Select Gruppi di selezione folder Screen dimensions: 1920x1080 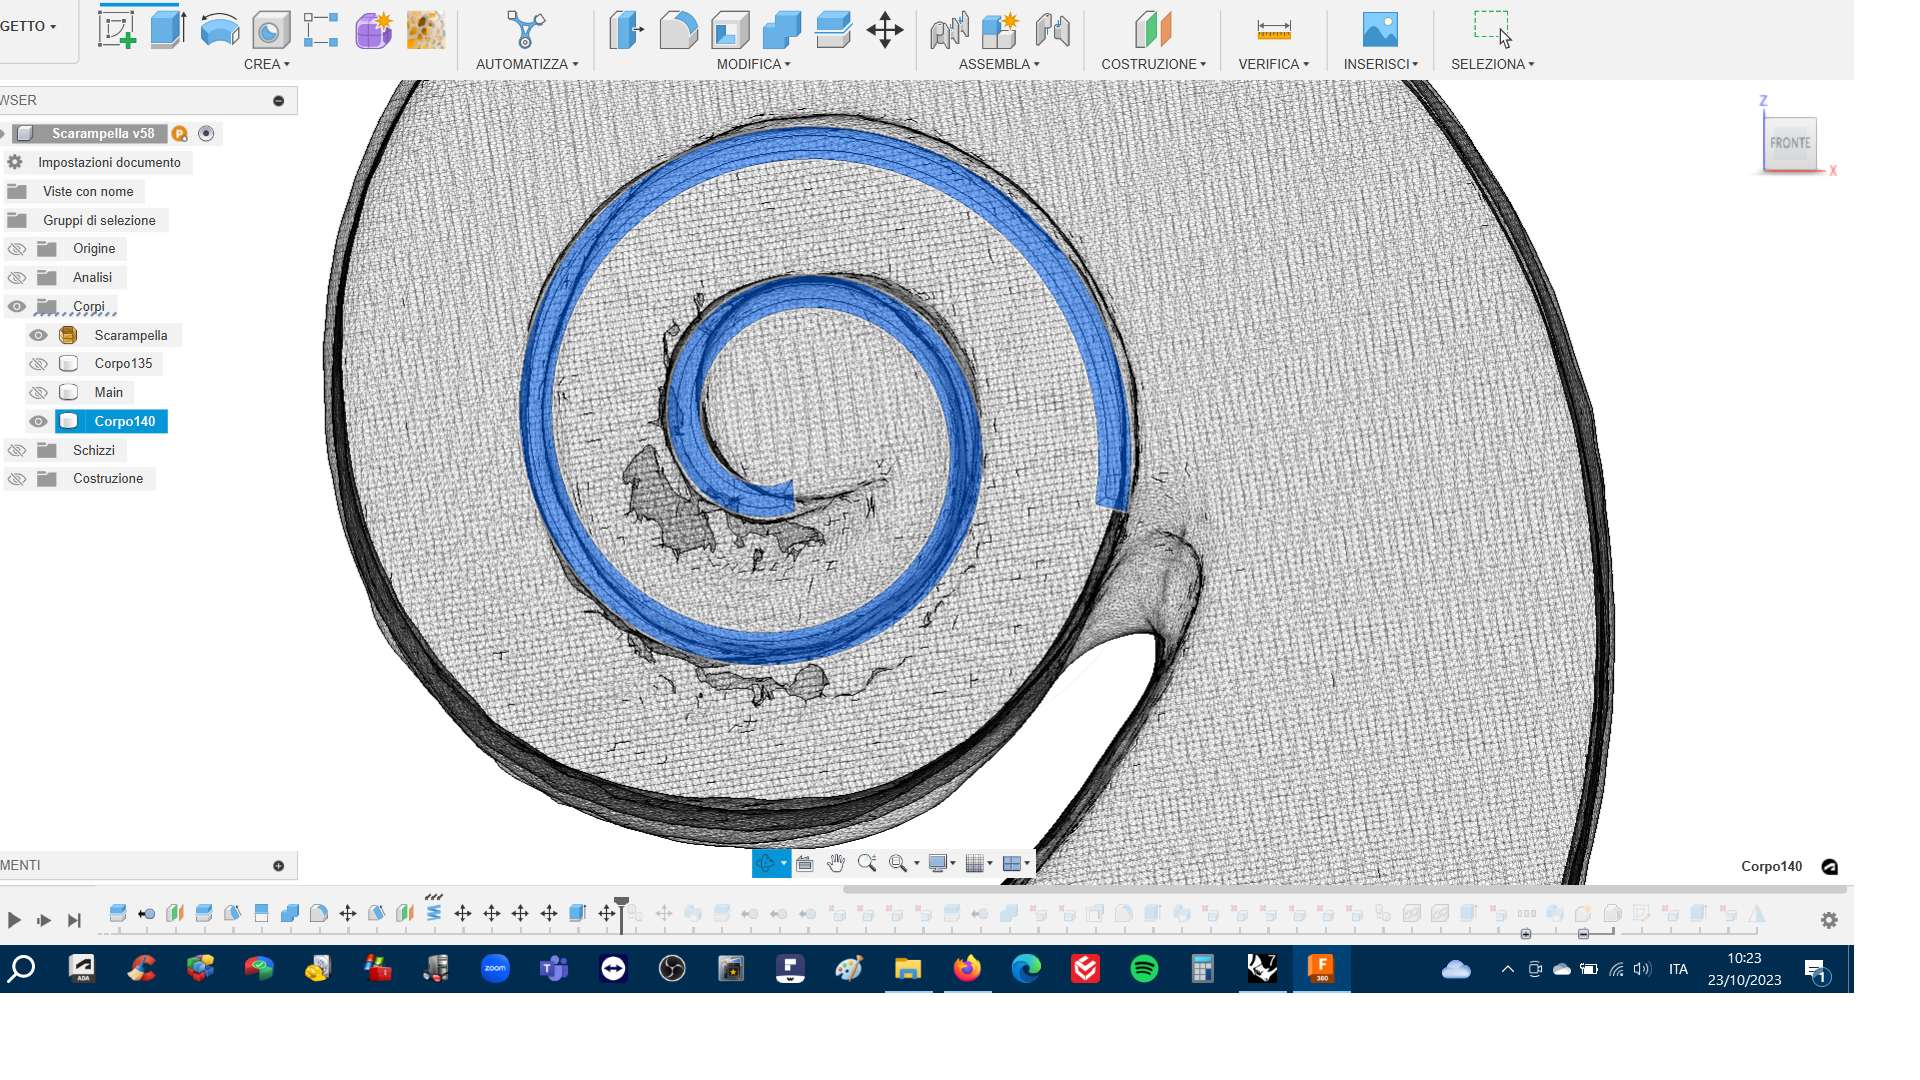click(99, 221)
